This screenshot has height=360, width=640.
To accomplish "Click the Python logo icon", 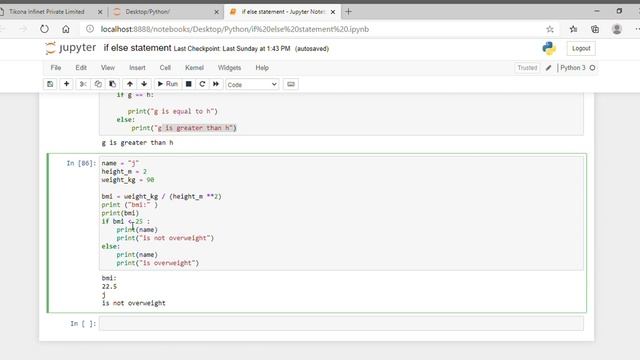I will click(549, 48).
